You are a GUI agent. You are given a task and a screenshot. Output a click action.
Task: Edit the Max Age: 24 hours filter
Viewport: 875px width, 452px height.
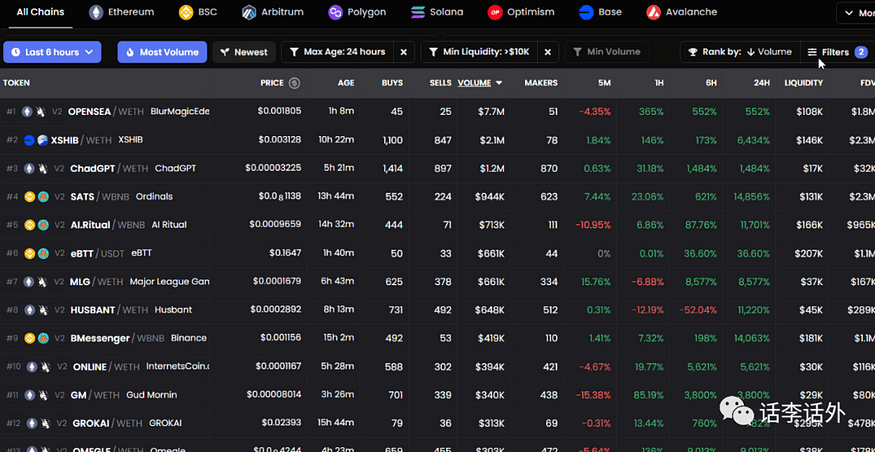tap(338, 52)
